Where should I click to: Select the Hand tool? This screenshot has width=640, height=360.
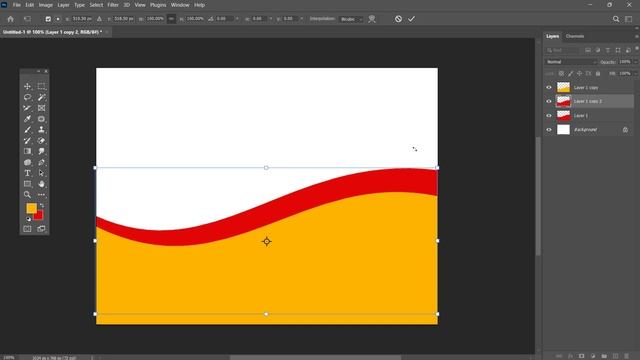click(41, 184)
